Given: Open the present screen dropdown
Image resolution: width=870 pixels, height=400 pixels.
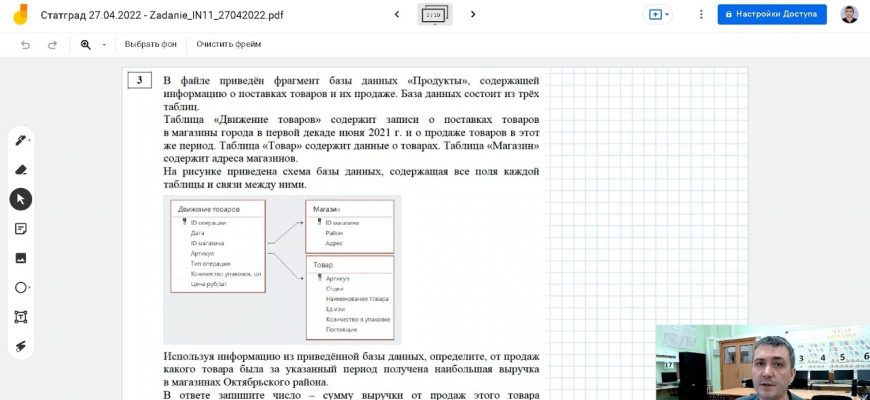Looking at the screenshot, I should coord(659,15).
